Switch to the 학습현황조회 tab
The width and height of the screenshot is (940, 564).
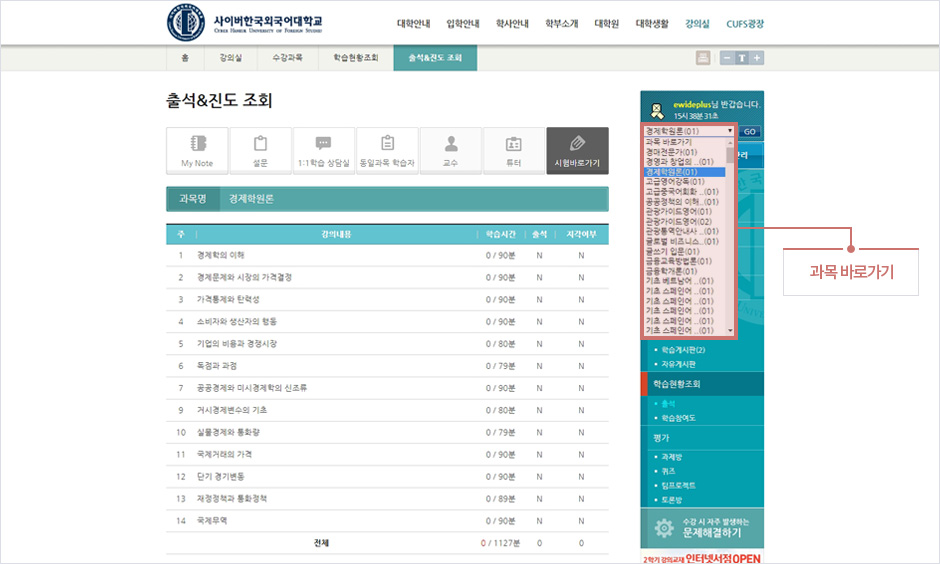(x=356, y=58)
